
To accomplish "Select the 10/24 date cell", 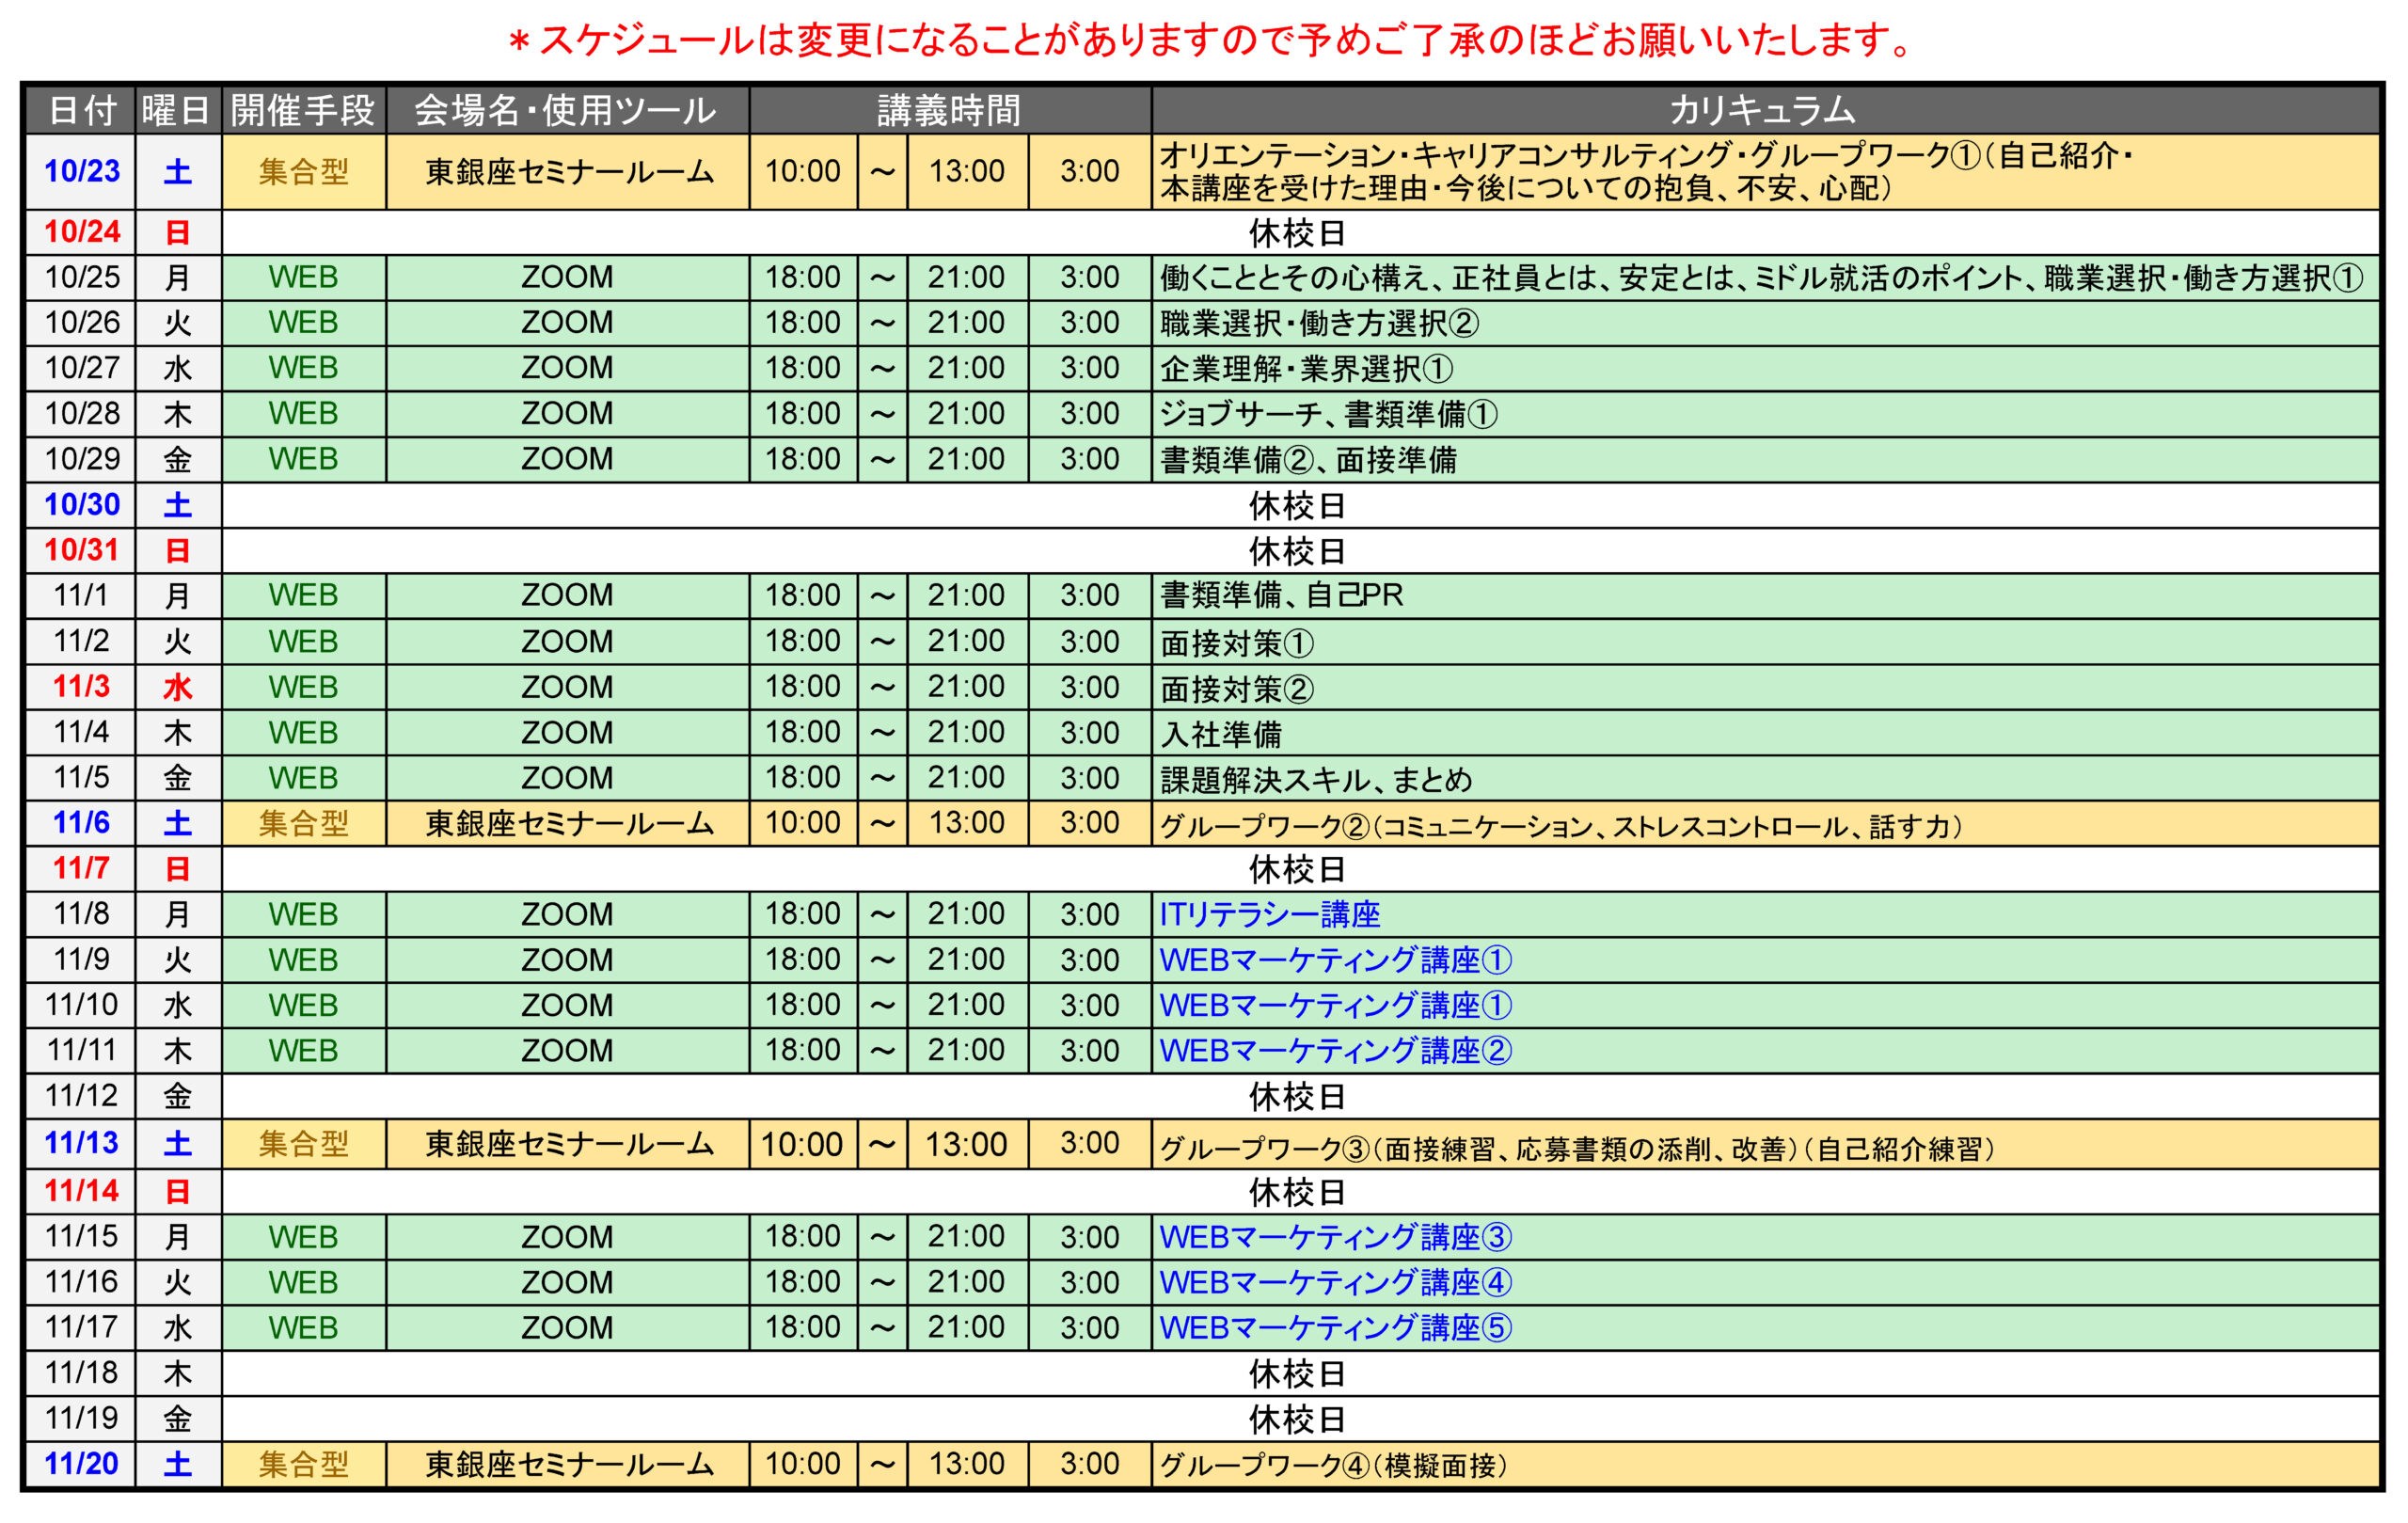I will pyautogui.click(x=81, y=232).
